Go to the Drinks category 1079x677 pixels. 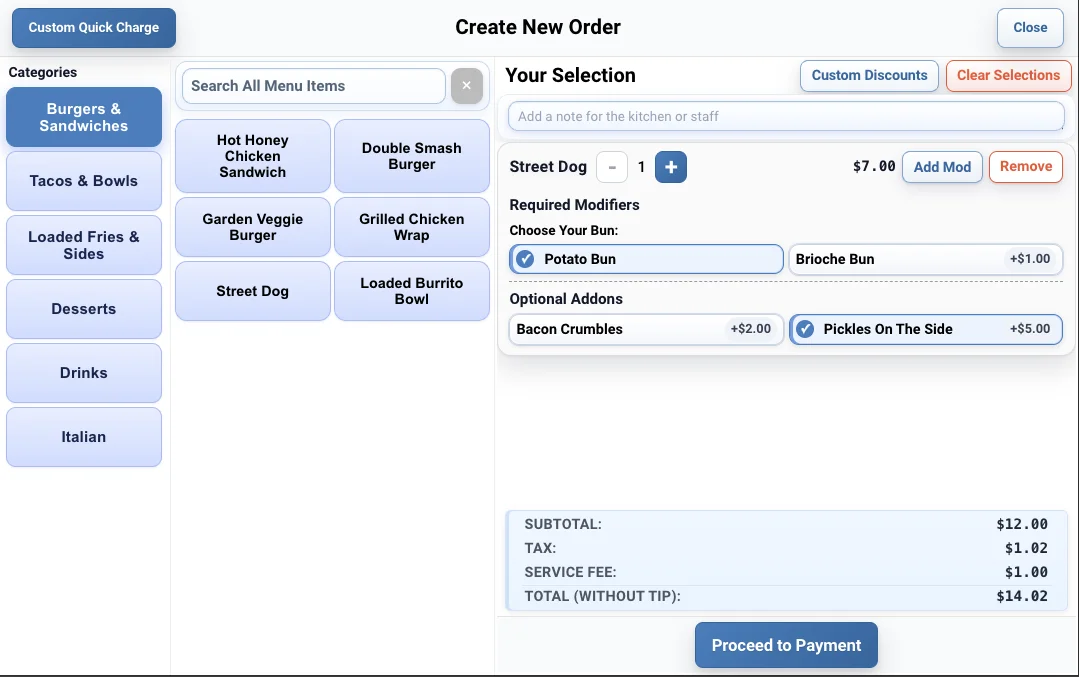pyautogui.click(x=84, y=373)
